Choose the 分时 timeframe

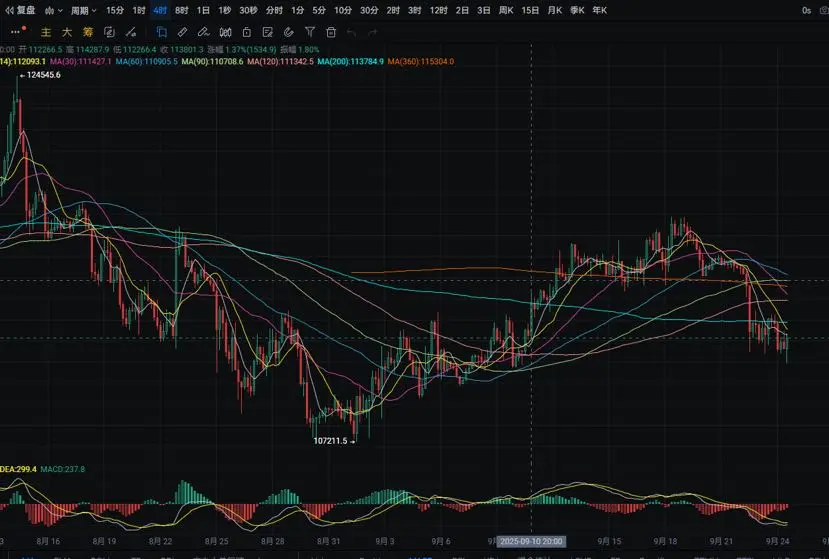click(274, 10)
